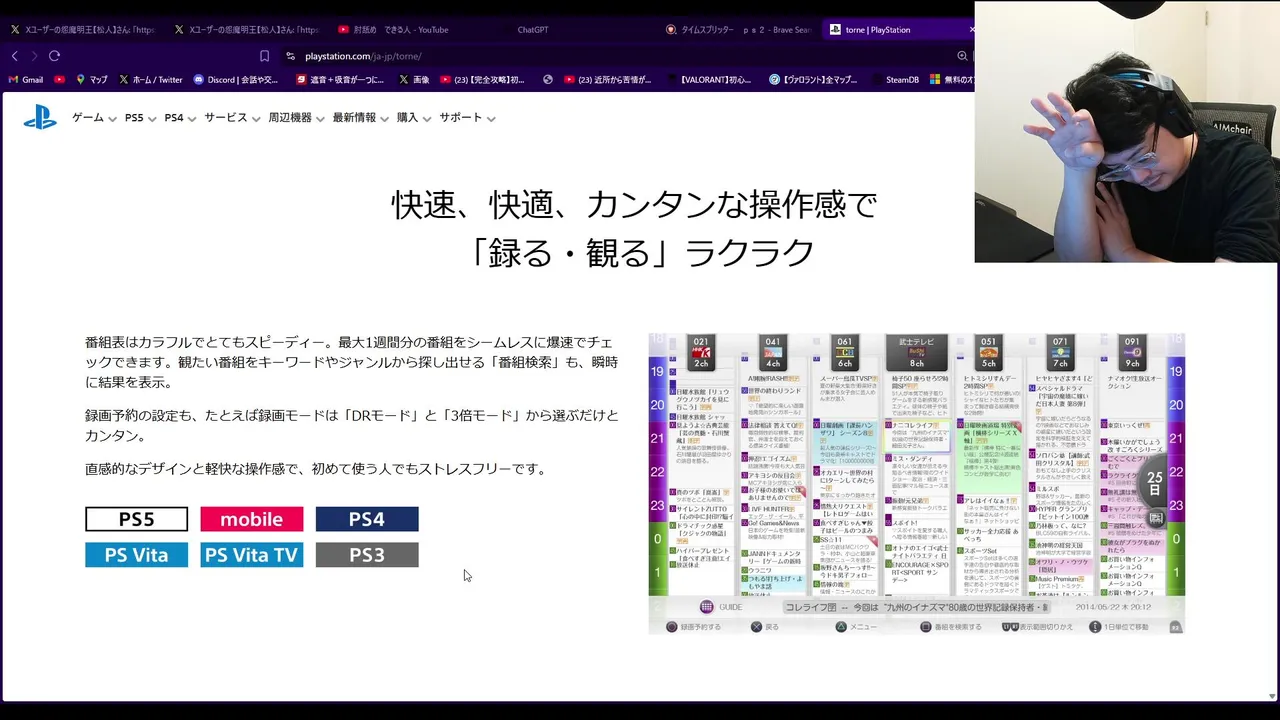
Task: Click the webcam overlay video
Action: coord(1126,131)
